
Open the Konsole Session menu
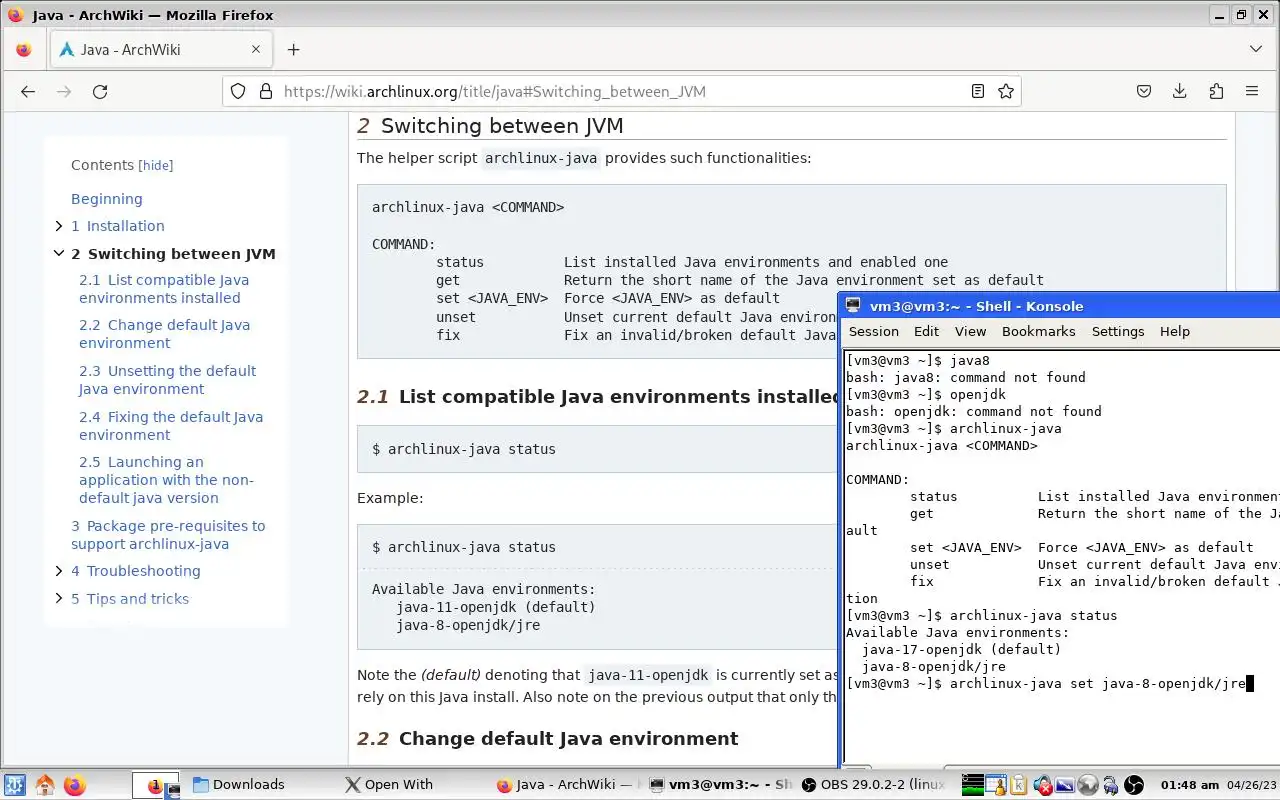(874, 331)
